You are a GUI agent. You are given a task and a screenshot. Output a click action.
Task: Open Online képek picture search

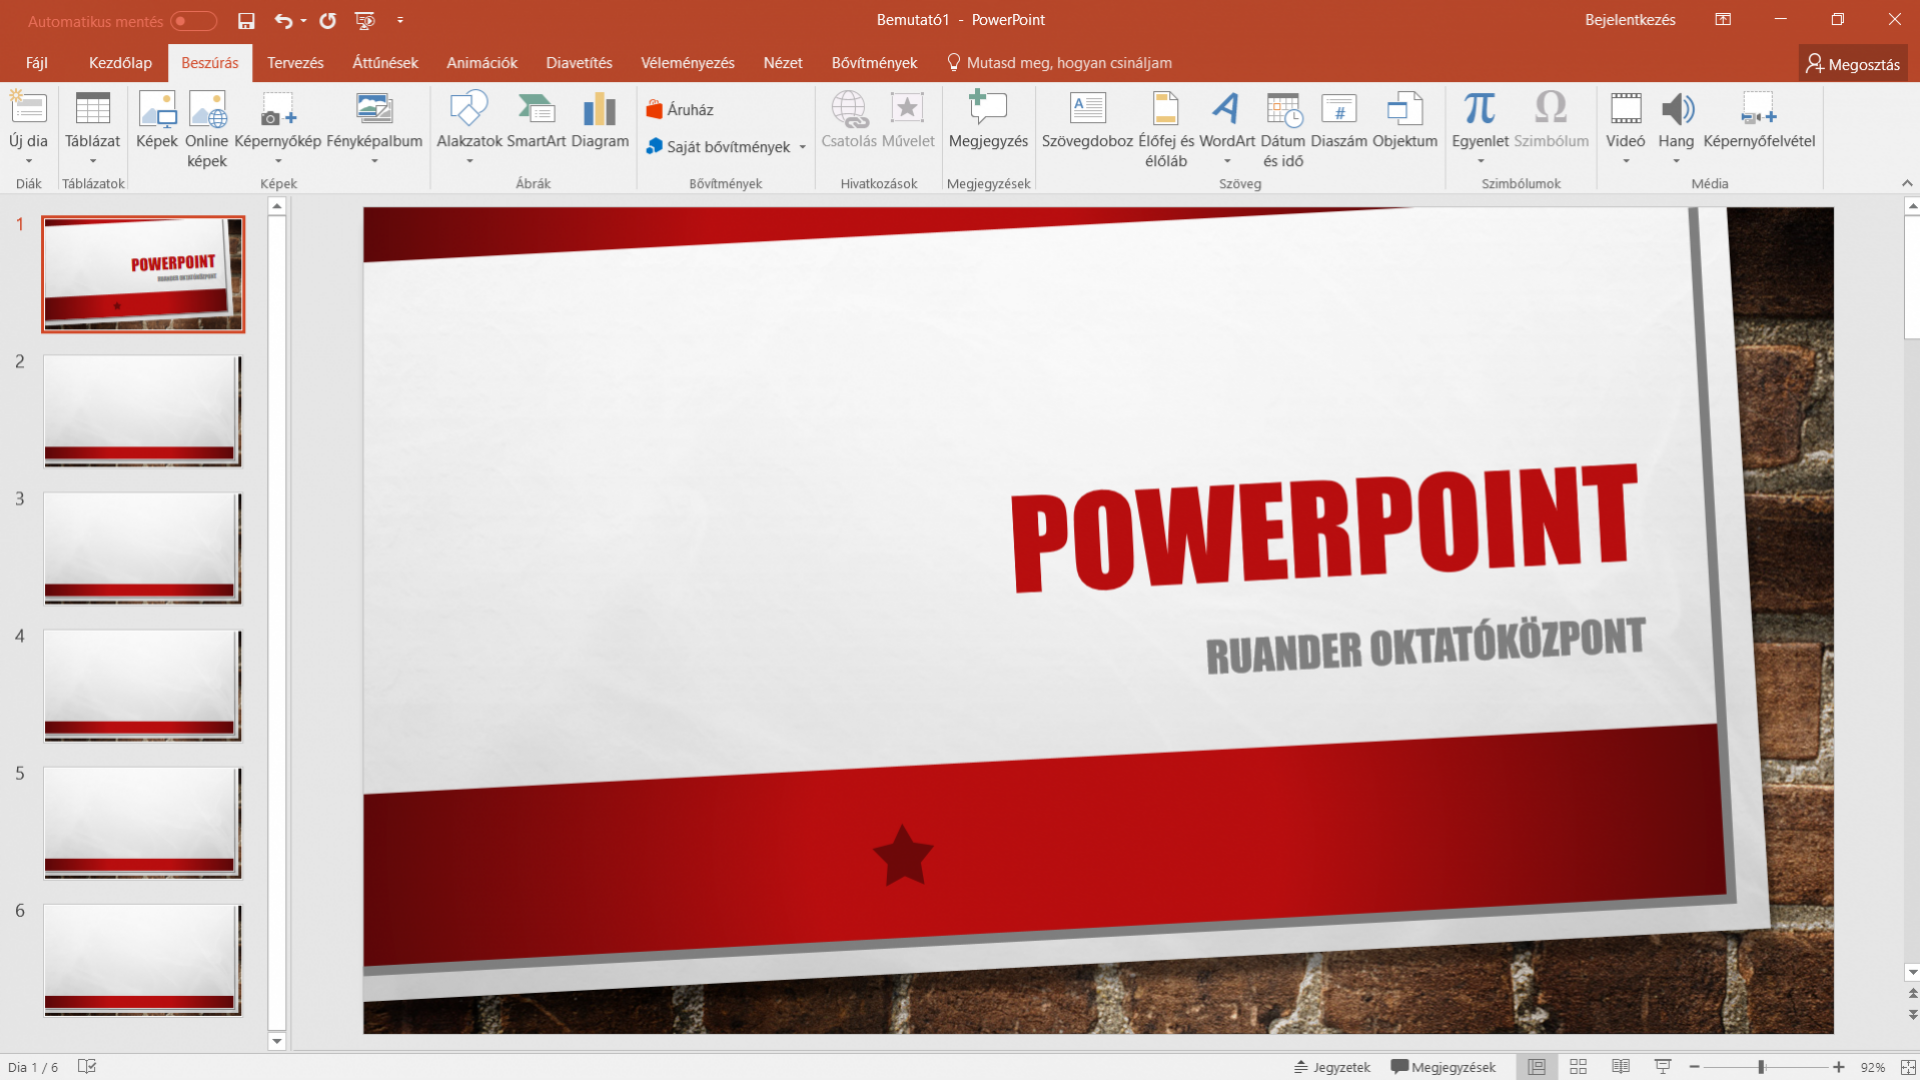click(207, 128)
